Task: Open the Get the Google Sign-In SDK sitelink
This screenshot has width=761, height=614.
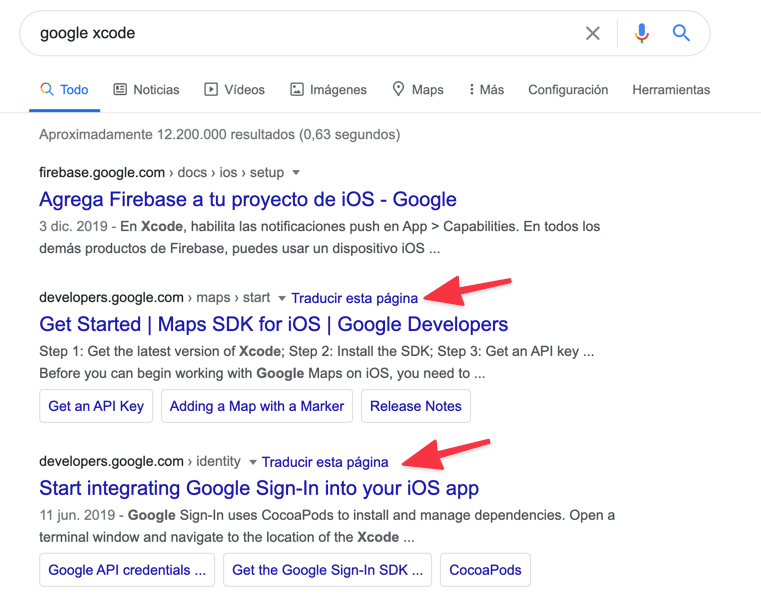Action: click(327, 570)
